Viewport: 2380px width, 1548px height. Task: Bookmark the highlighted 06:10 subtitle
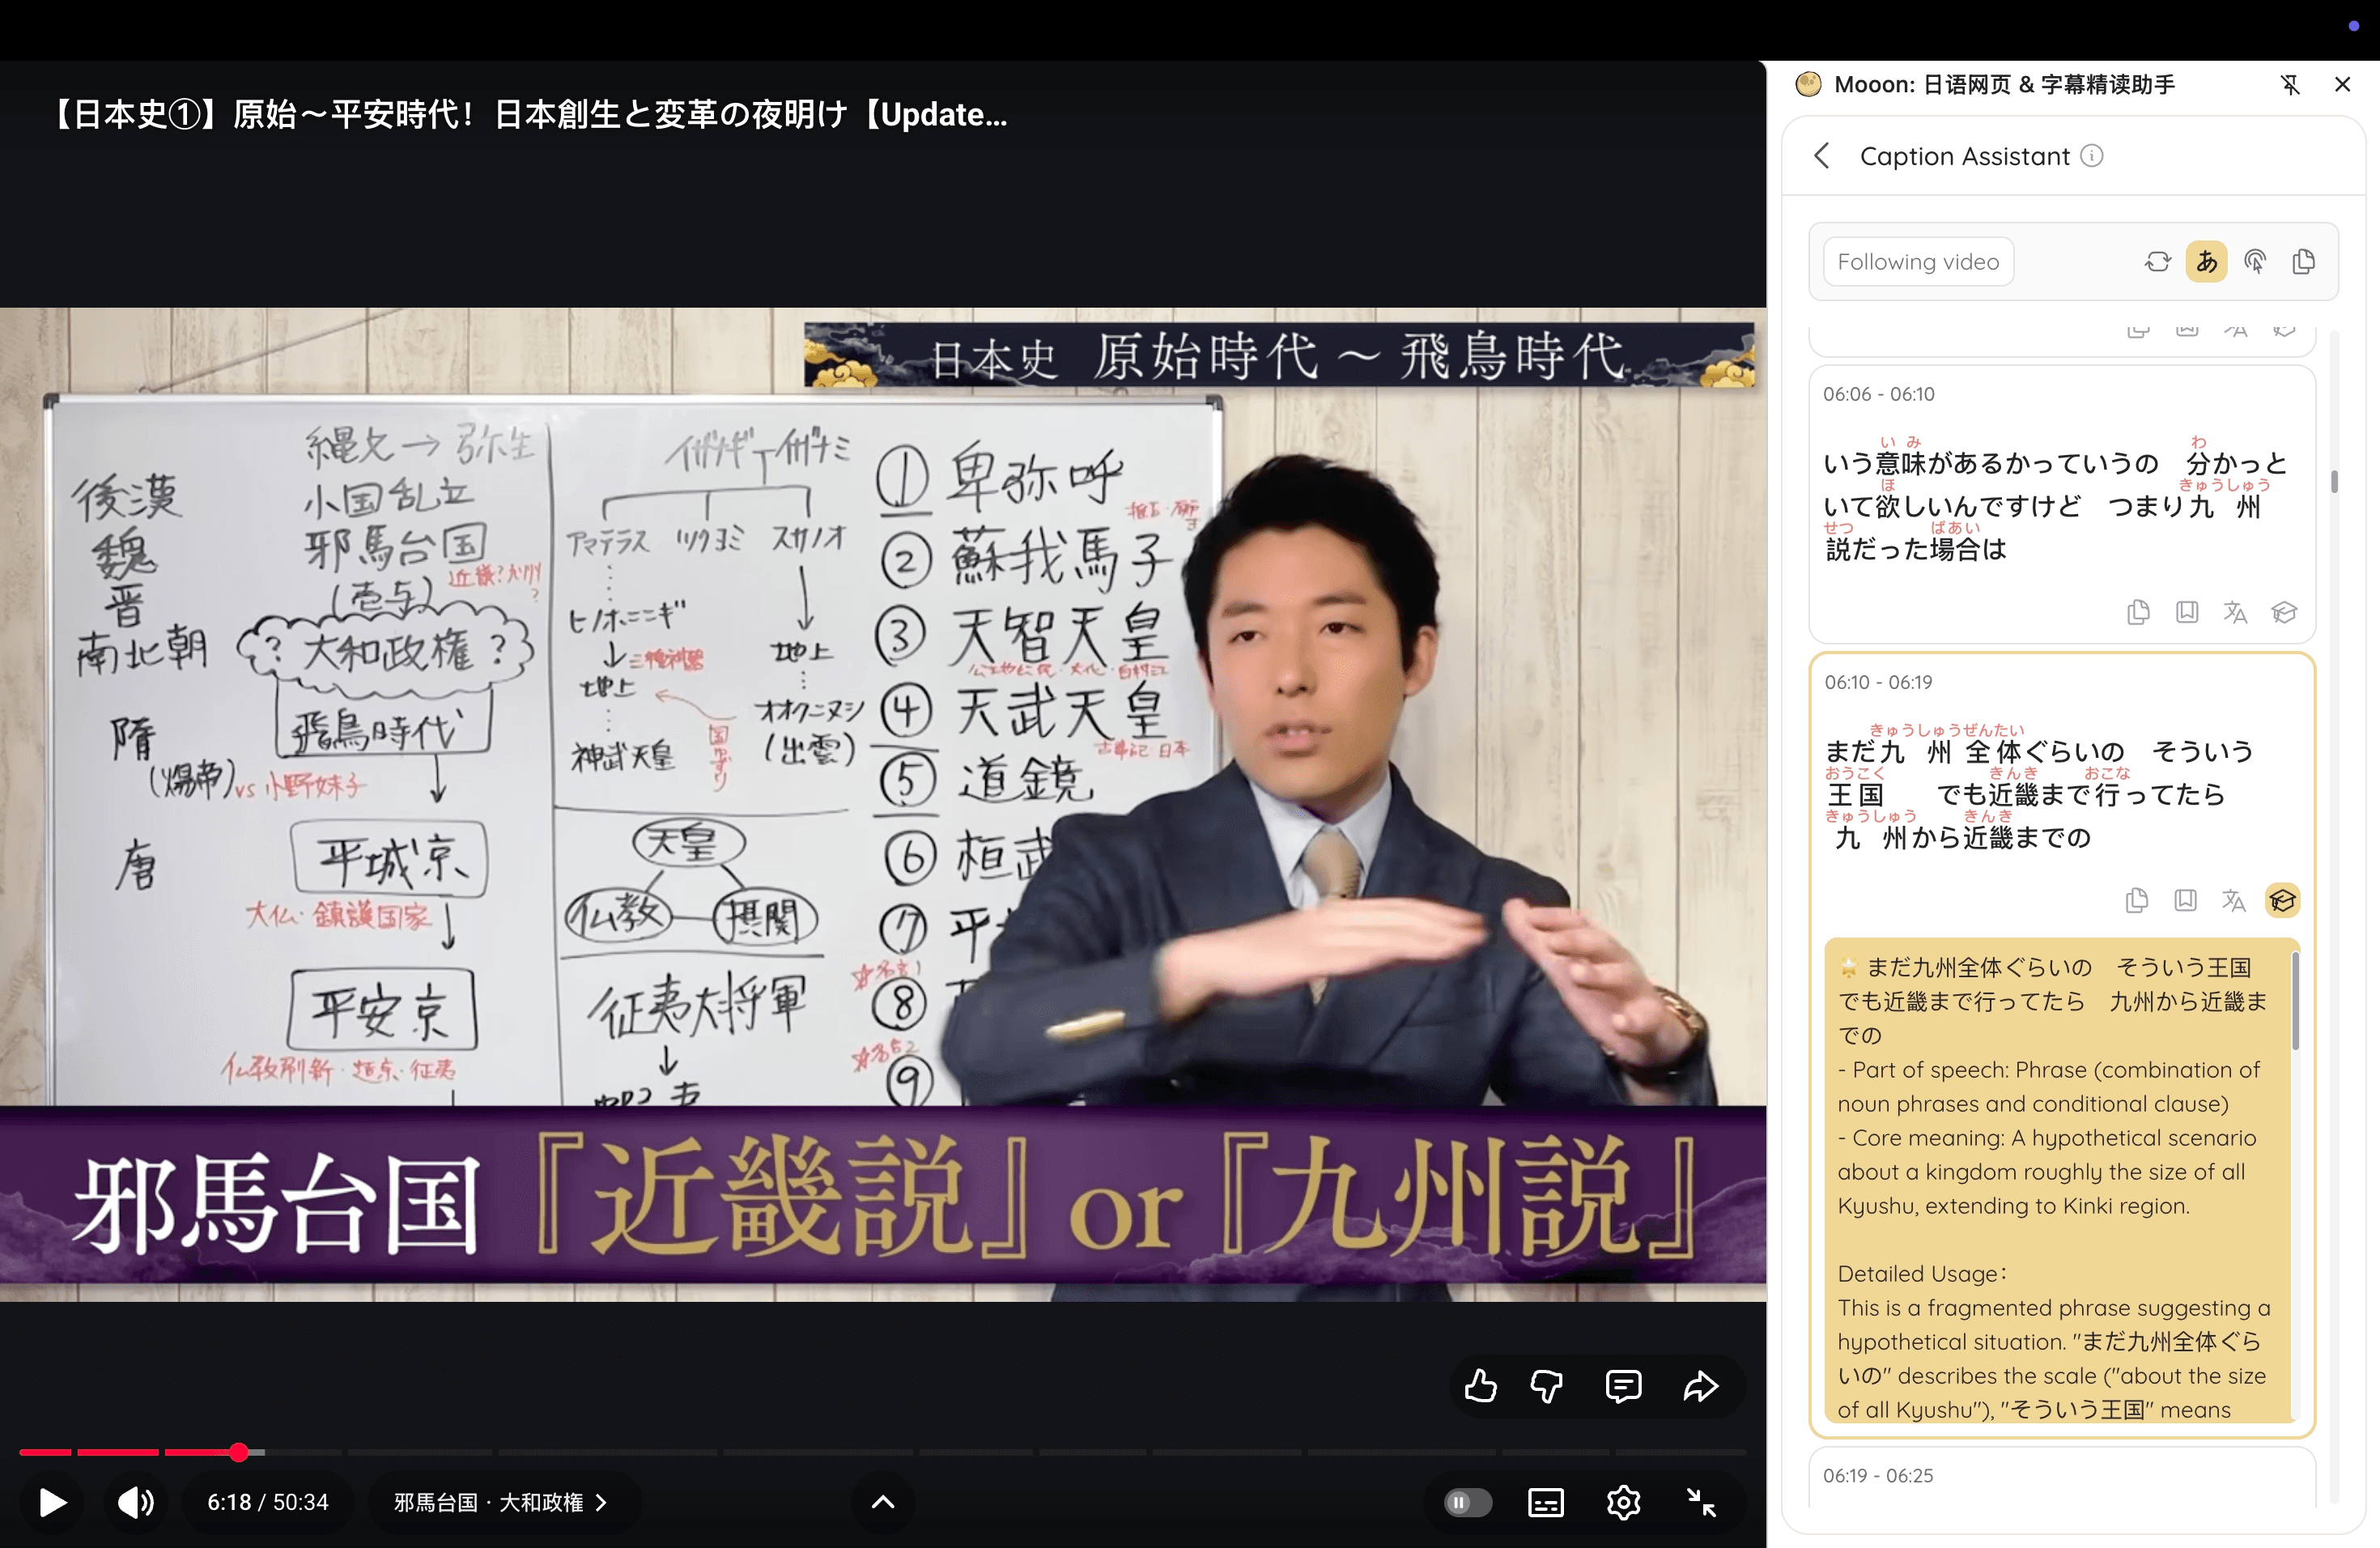pyautogui.click(x=2186, y=900)
